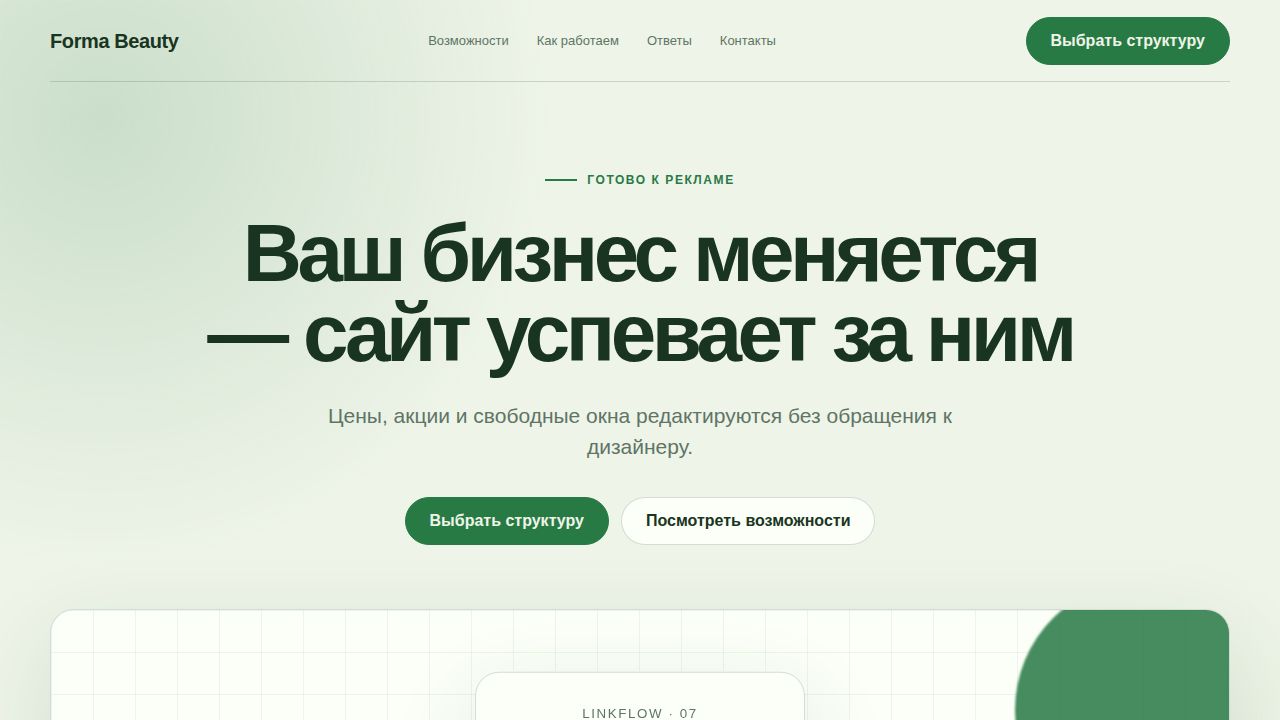Click Посмотреть возможности button
Screen dimensions: 1280x720
(748, 521)
